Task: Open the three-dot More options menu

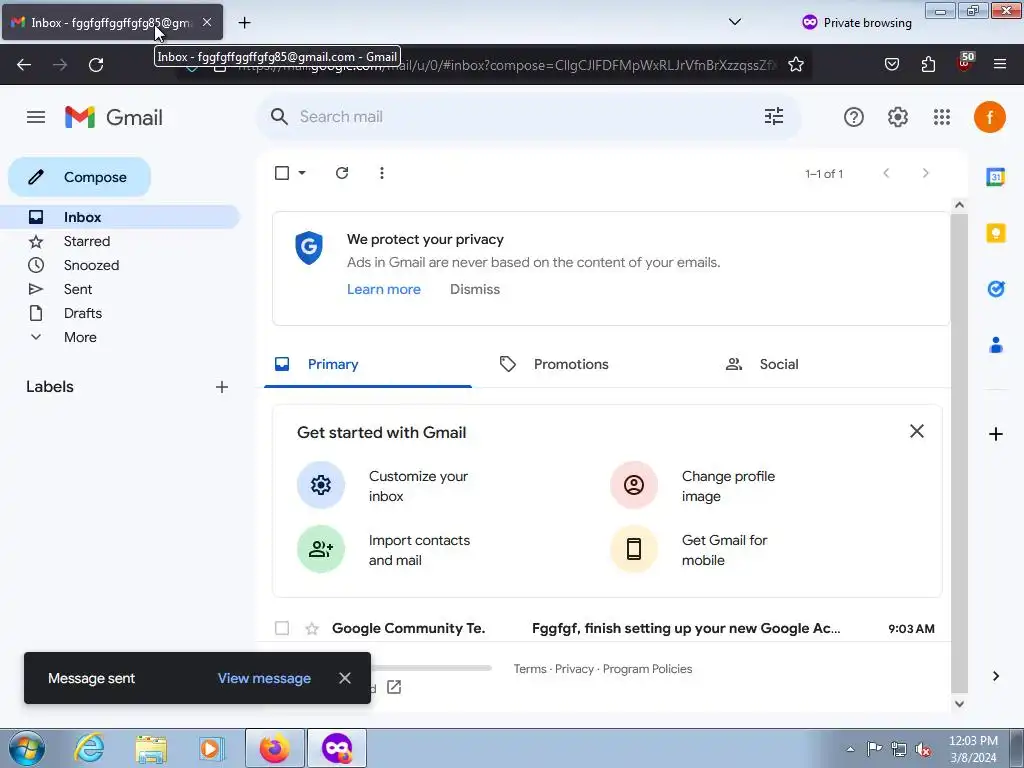Action: (x=381, y=173)
